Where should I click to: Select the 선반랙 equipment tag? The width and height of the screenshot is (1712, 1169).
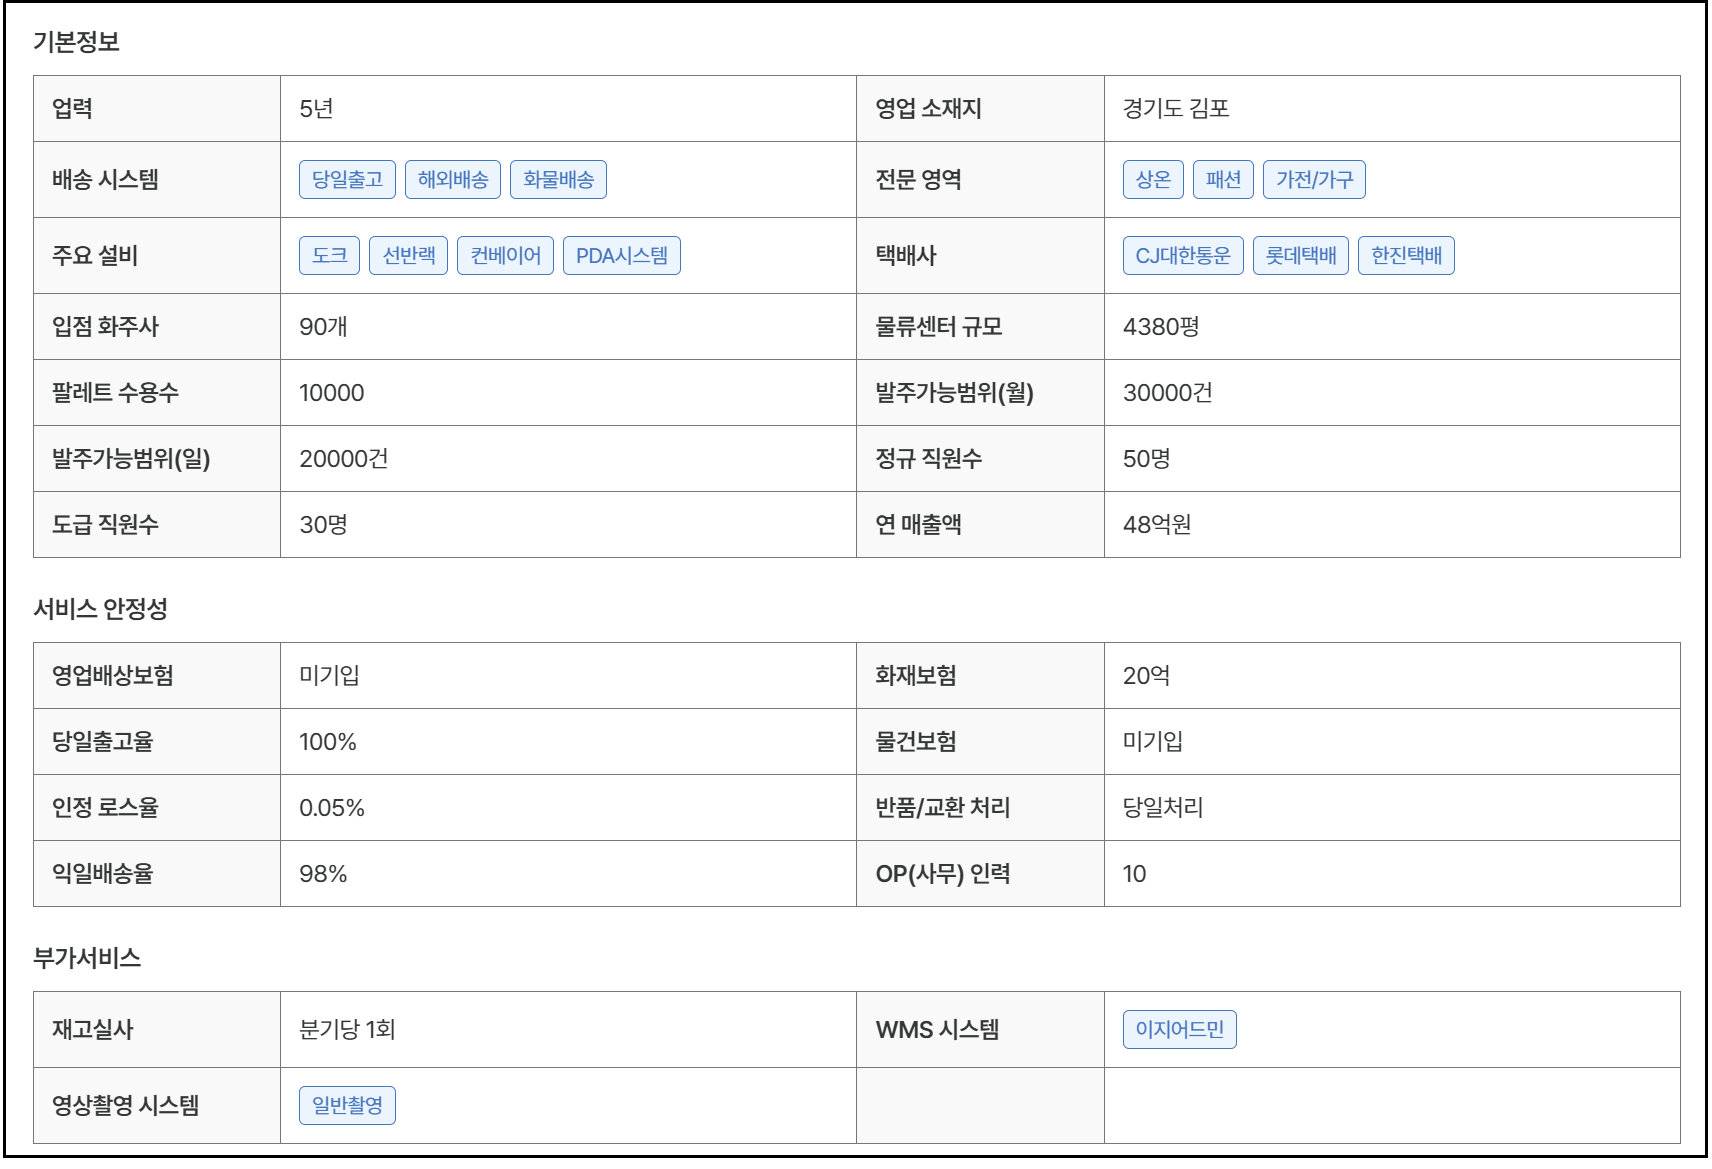click(x=409, y=256)
